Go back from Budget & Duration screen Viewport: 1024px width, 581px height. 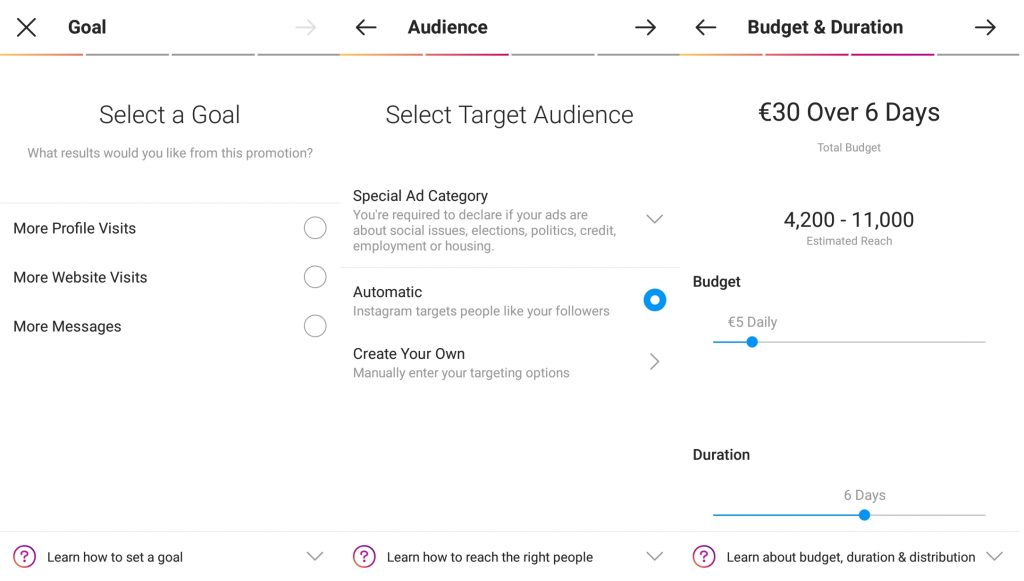(705, 27)
